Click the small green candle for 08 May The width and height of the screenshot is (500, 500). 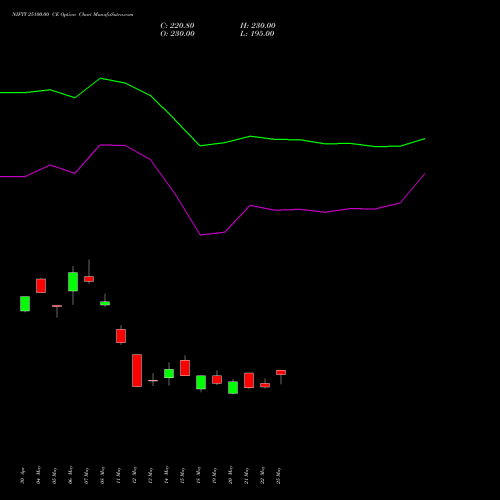pos(105,303)
